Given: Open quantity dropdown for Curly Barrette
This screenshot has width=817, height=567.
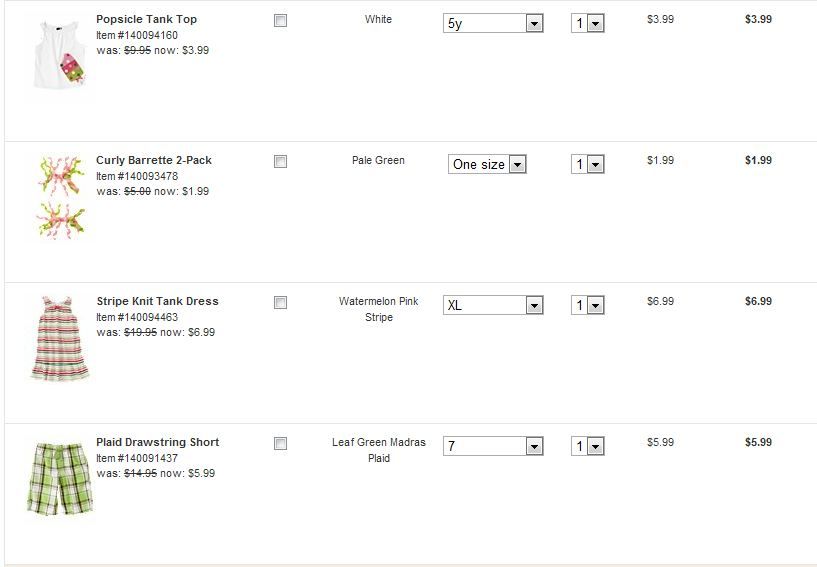Looking at the screenshot, I should [588, 164].
